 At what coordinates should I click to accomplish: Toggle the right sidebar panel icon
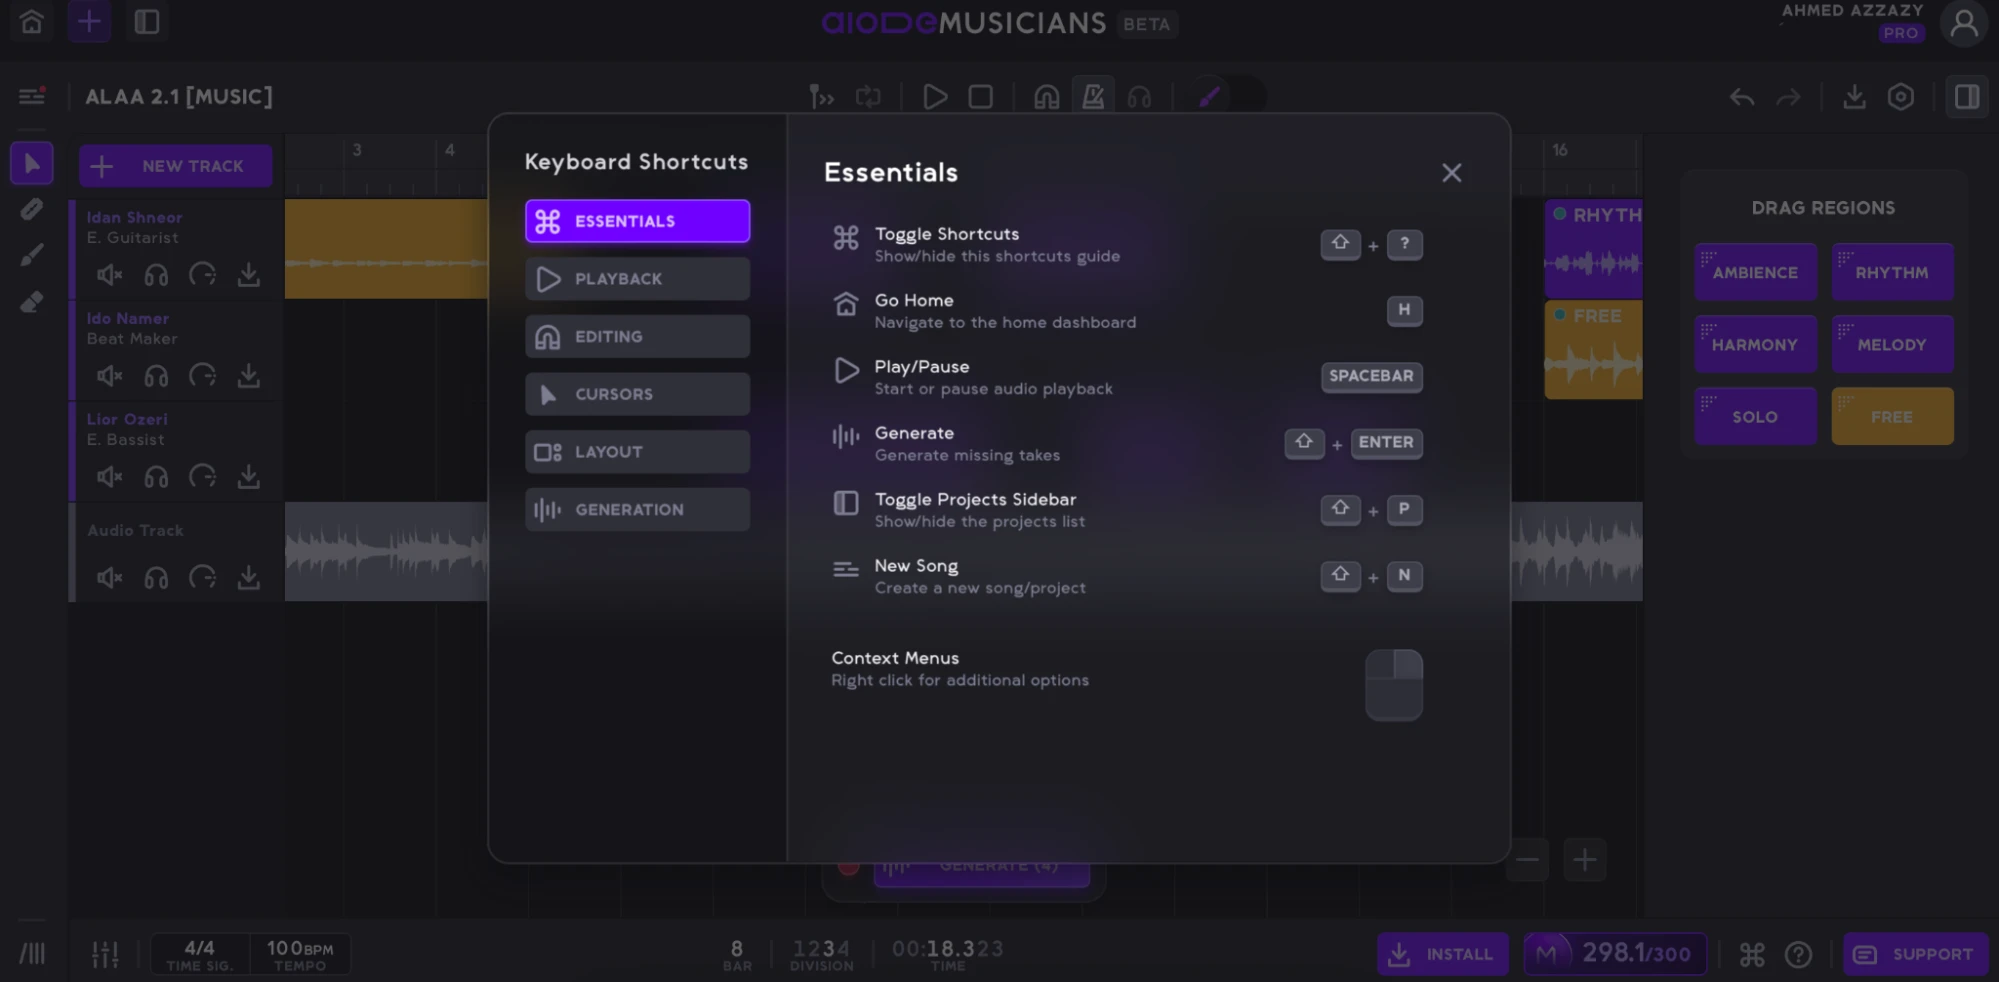coord(1966,97)
